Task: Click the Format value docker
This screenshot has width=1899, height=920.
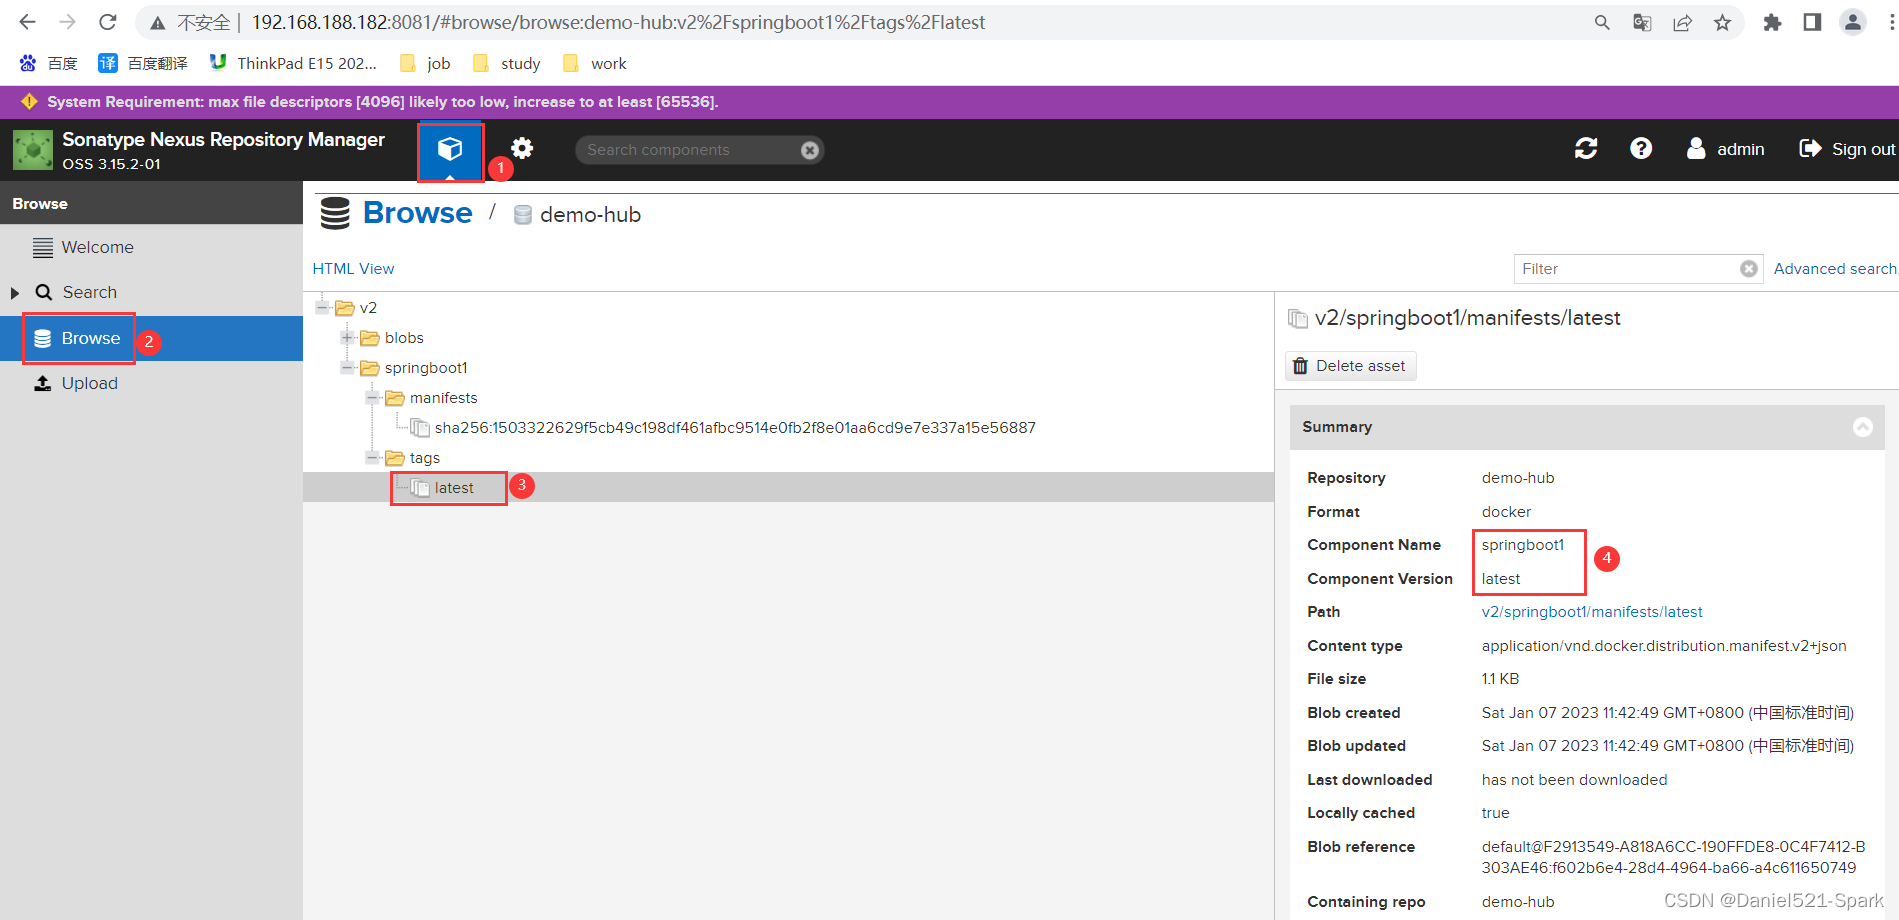Action: pyautogui.click(x=1506, y=512)
